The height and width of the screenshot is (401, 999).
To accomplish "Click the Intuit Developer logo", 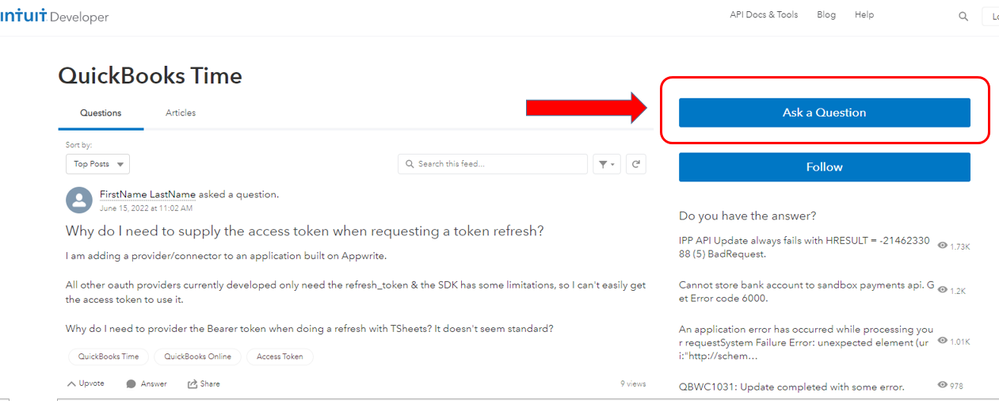I will point(54,17).
